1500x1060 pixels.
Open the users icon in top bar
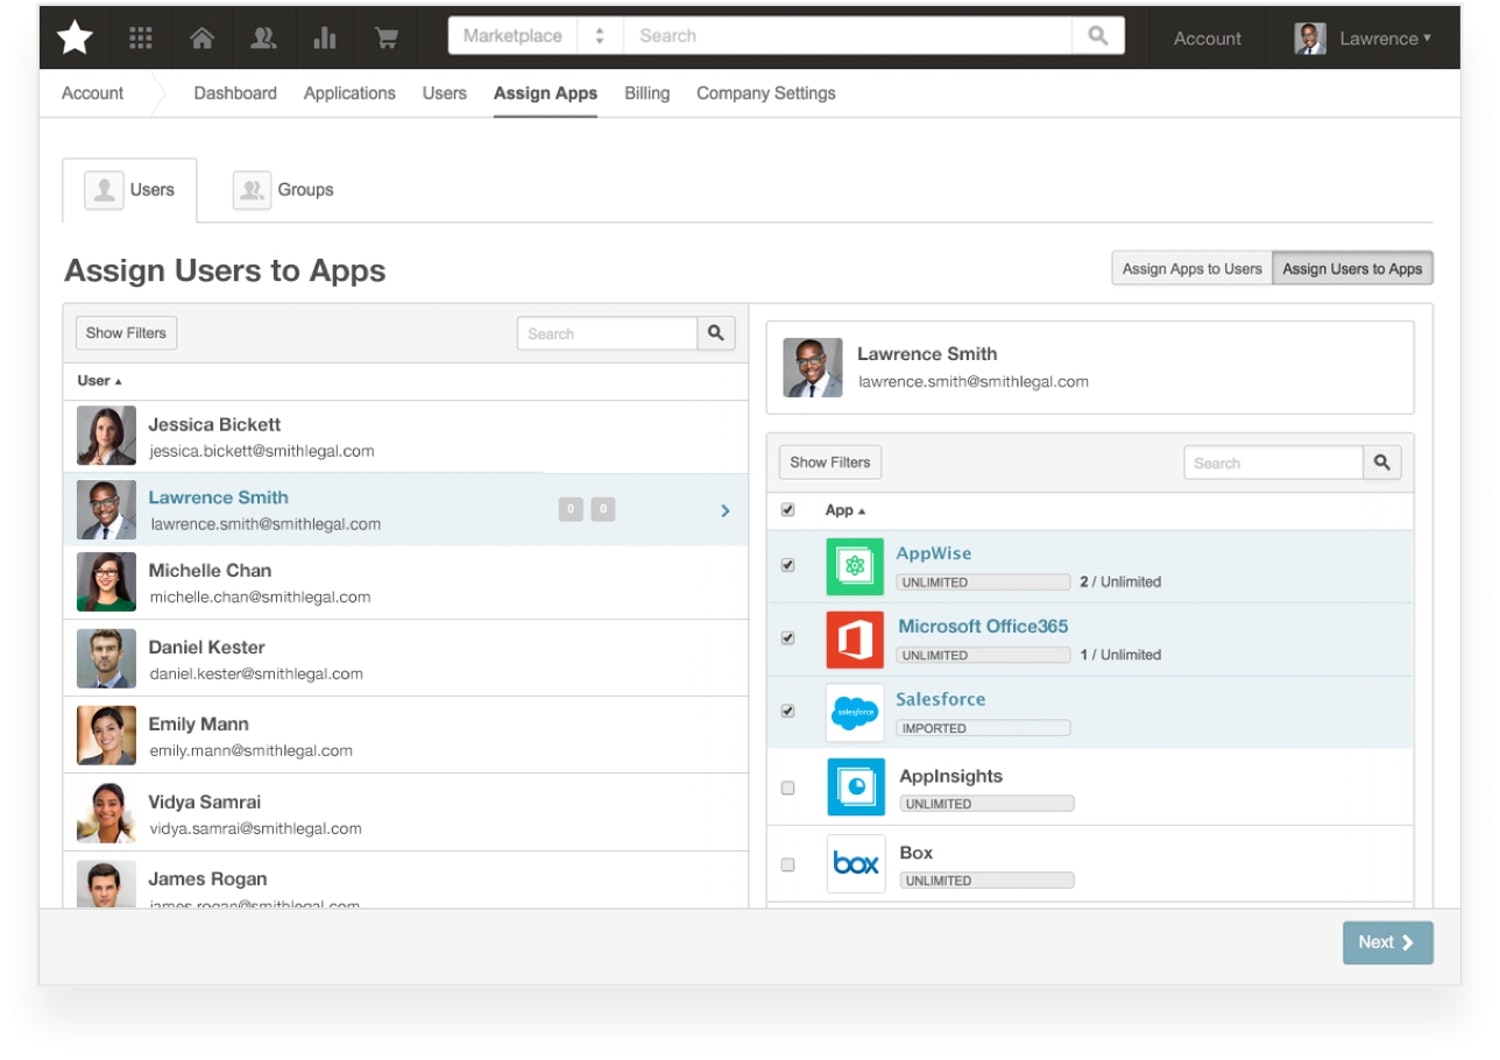[263, 38]
